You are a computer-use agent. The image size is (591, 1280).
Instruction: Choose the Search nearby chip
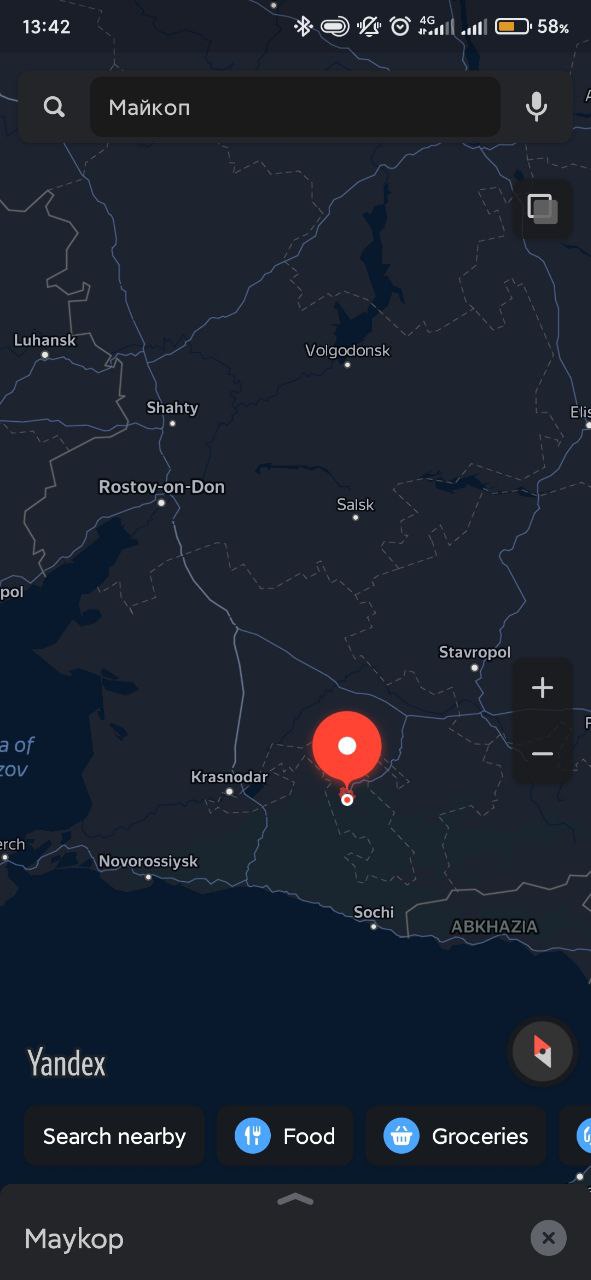pos(114,1136)
